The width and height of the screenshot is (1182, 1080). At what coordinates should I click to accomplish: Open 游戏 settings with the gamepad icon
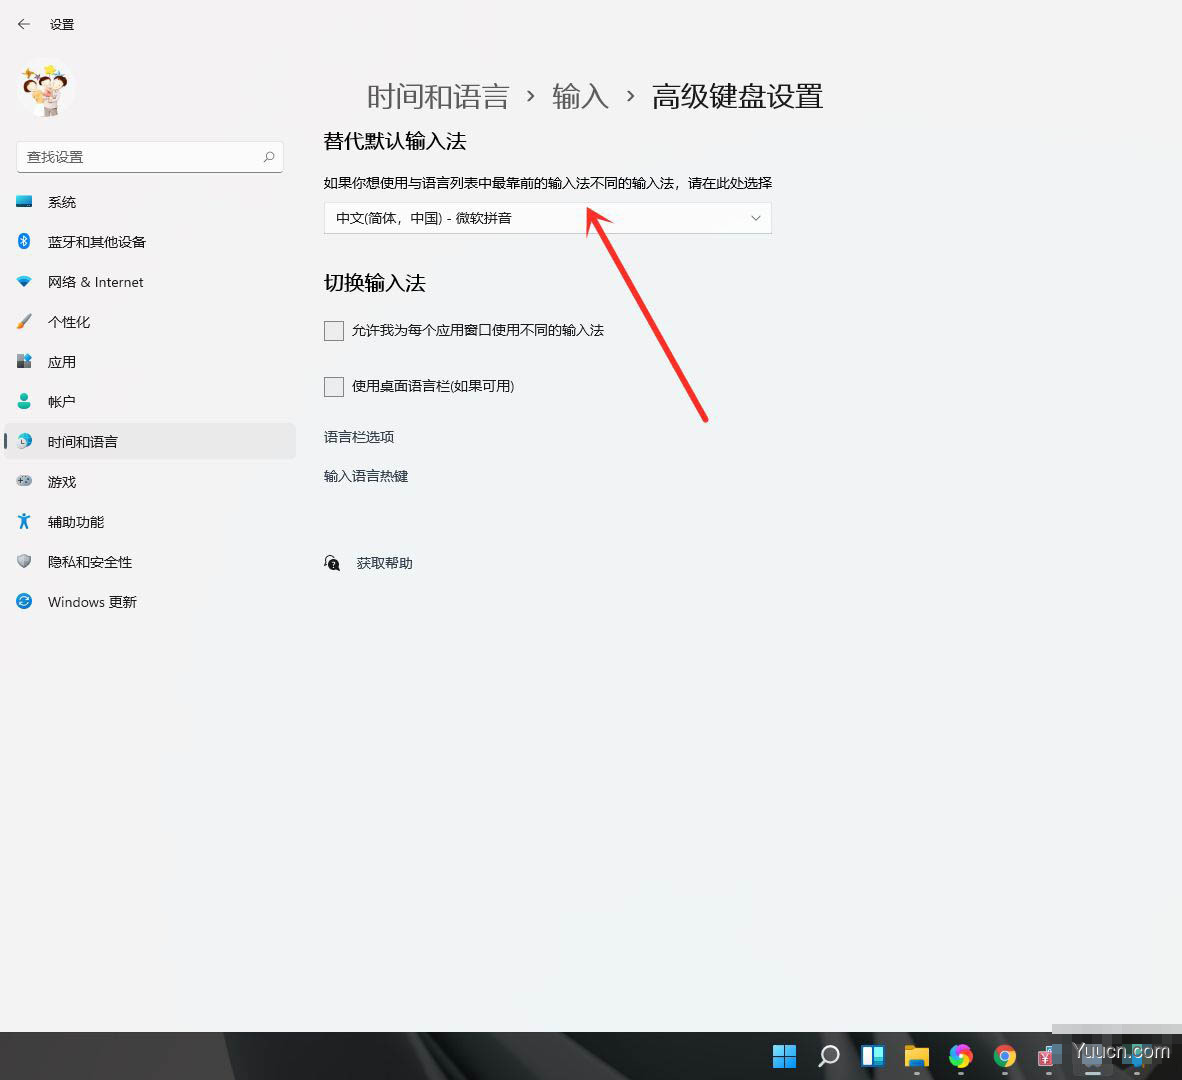149,482
